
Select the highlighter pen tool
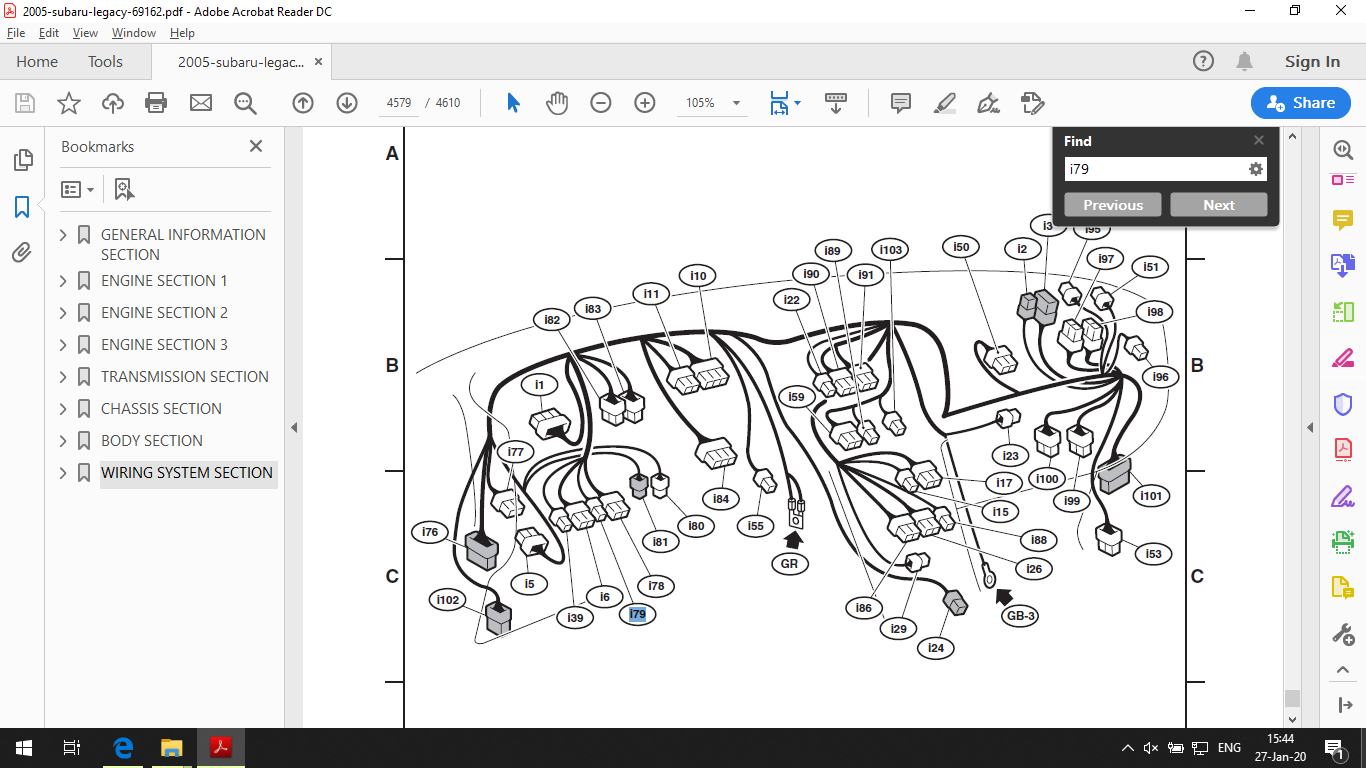click(944, 103)
